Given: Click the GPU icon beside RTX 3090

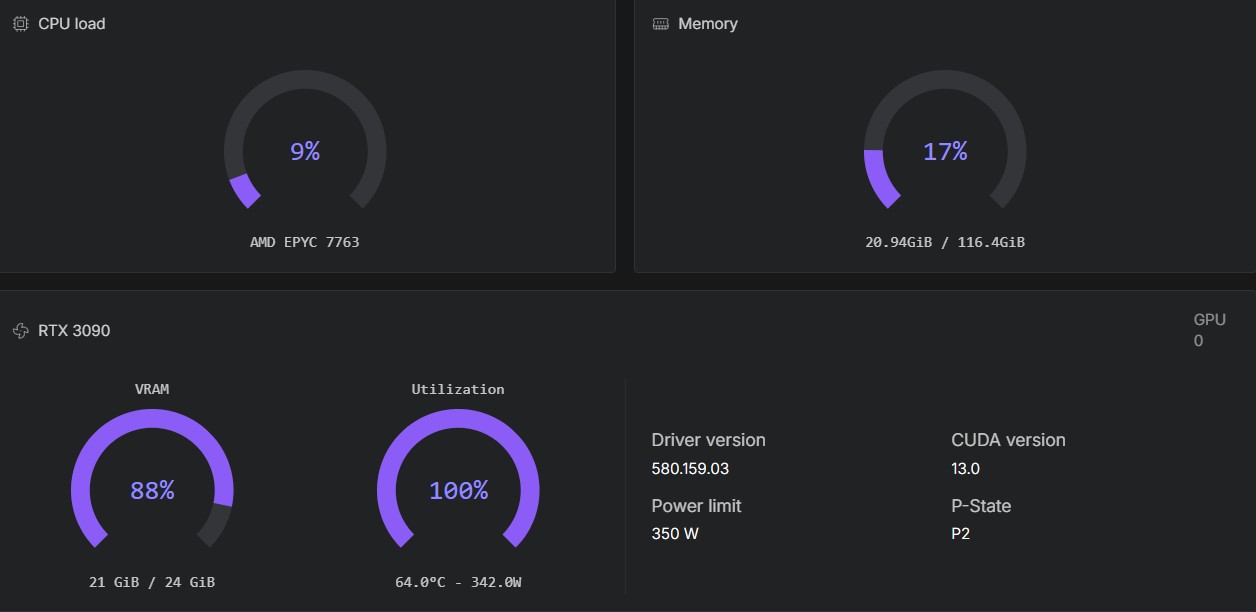Looking at the screenshot, I should (x=20, y=330).
